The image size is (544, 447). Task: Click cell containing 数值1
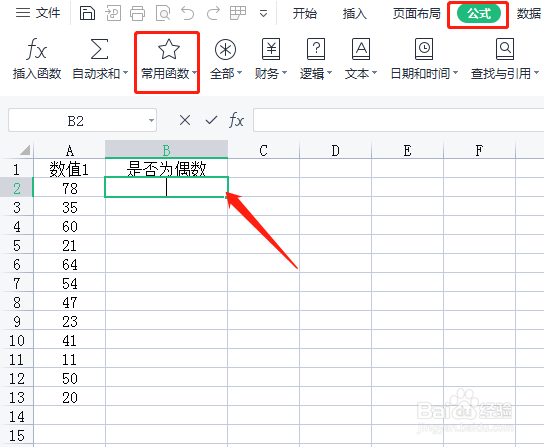(69, 169)
